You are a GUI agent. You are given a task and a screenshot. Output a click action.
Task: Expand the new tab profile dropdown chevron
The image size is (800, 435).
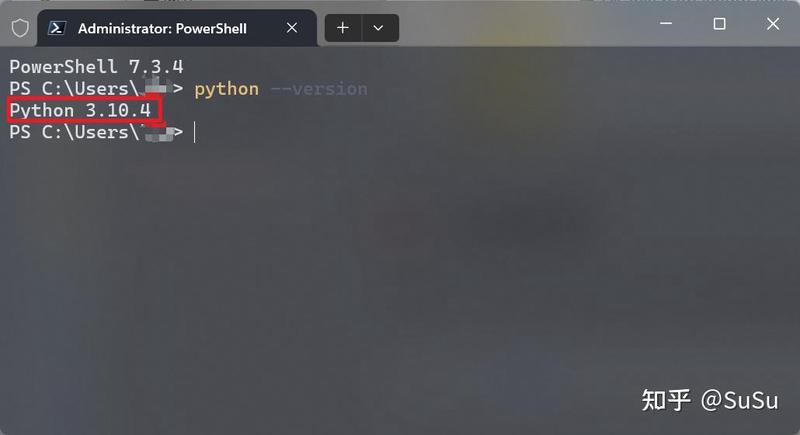378,28
